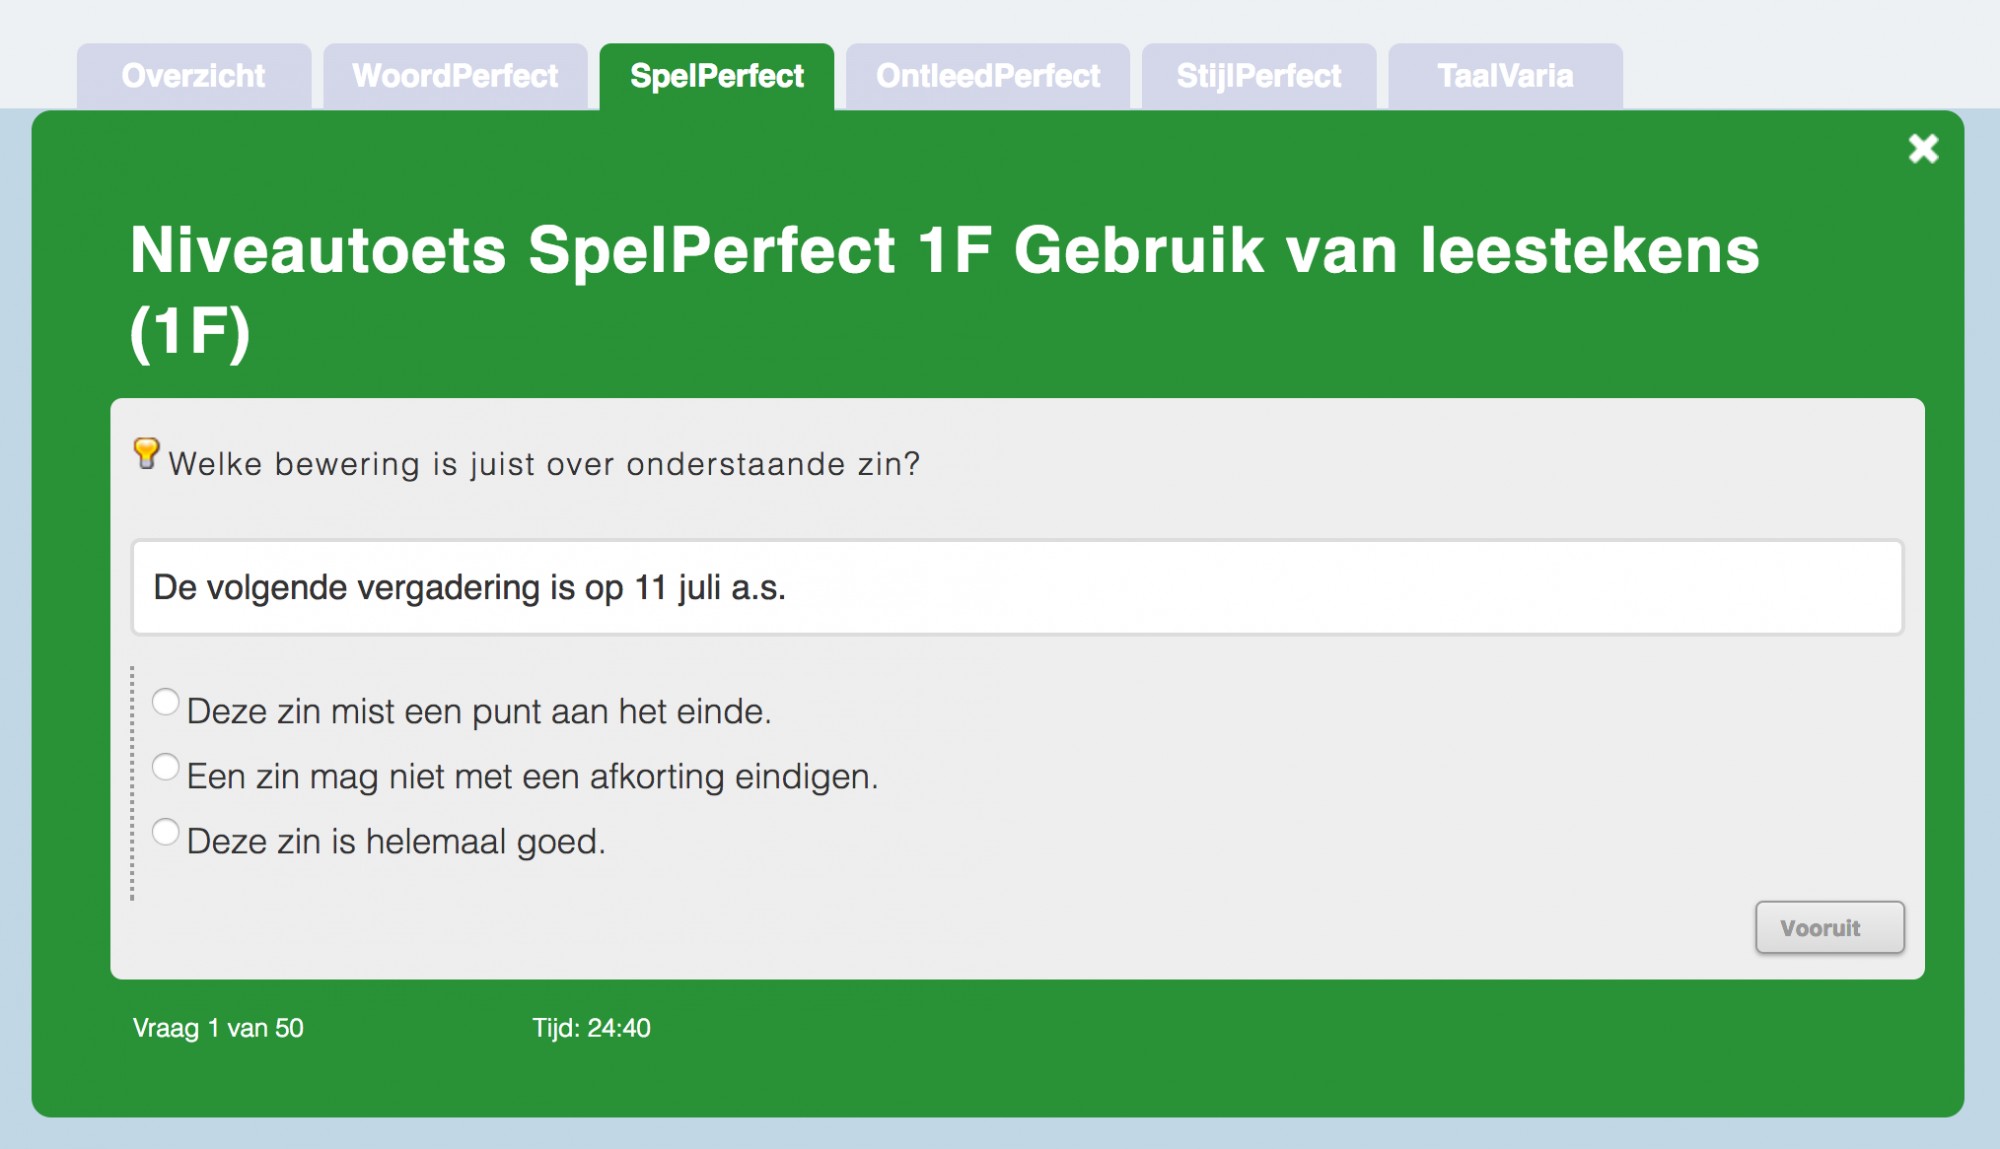Select the SpelPerfect tab
The width and height of the screenshot is (2000, 1149).
tap(716, 76)
